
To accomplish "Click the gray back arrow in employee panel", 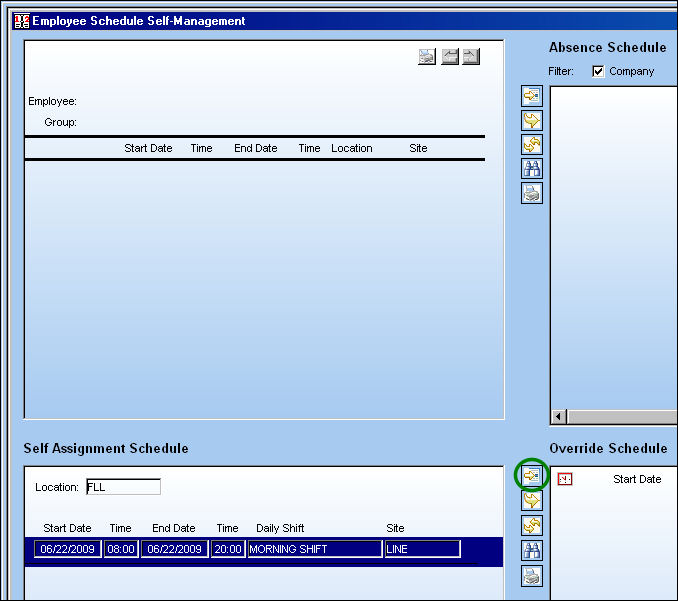I will coord(450,56).
